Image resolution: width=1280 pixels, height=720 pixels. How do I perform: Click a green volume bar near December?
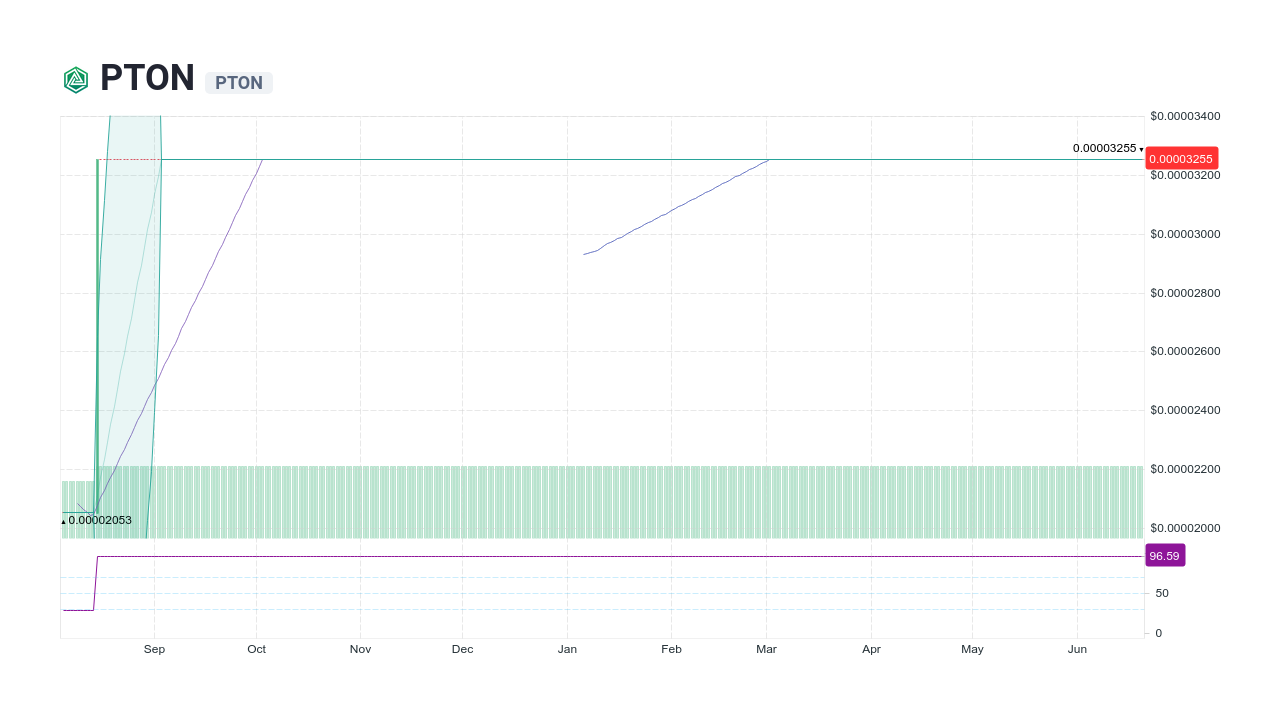pos(462,498)
